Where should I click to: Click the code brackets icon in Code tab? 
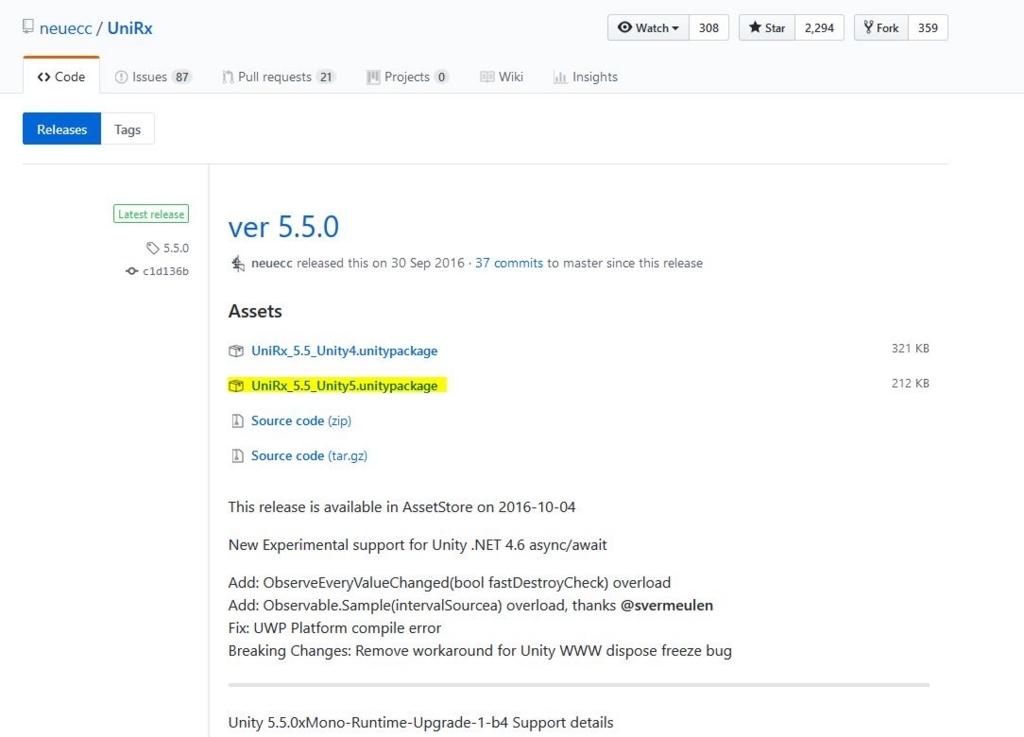coord(44,77)
